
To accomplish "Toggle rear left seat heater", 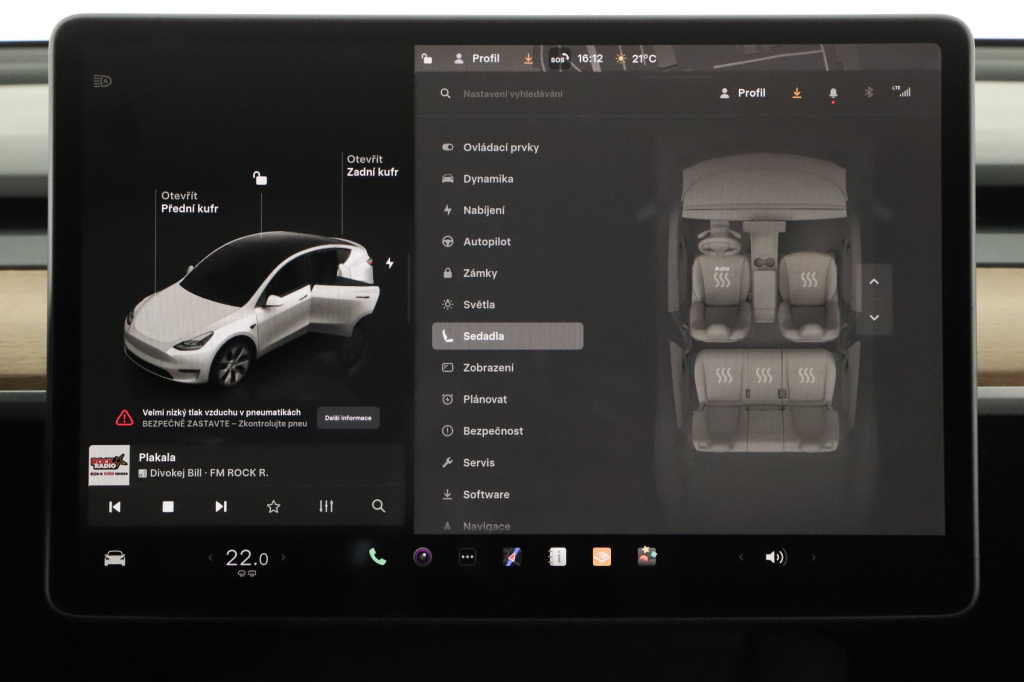I will [x=724, y=376].
